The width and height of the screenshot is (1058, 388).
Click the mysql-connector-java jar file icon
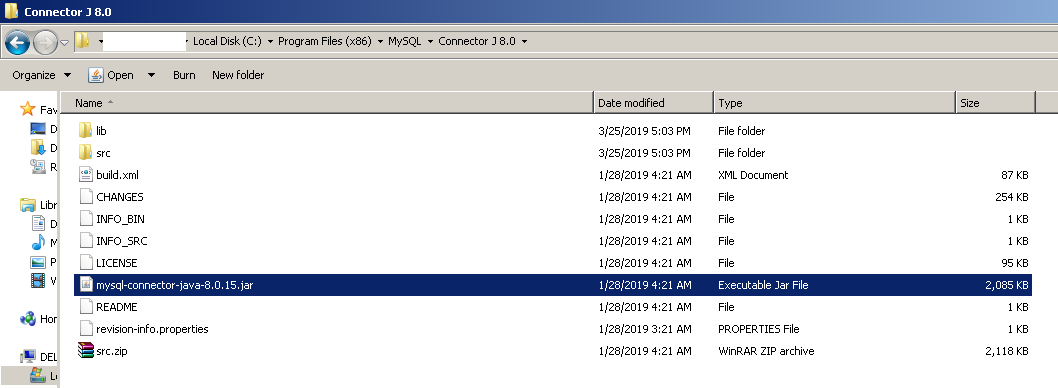coord(85,285)
